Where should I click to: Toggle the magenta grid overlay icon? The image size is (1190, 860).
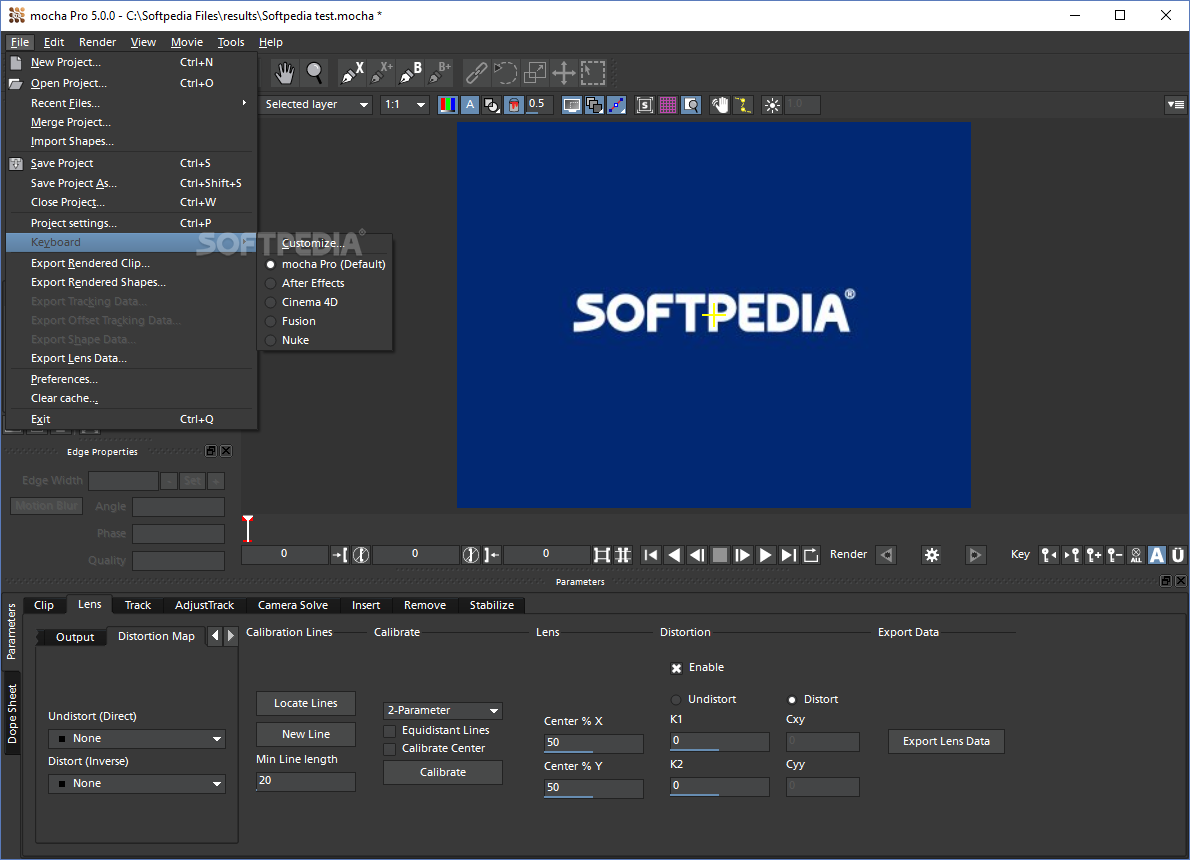coord(668,105)
